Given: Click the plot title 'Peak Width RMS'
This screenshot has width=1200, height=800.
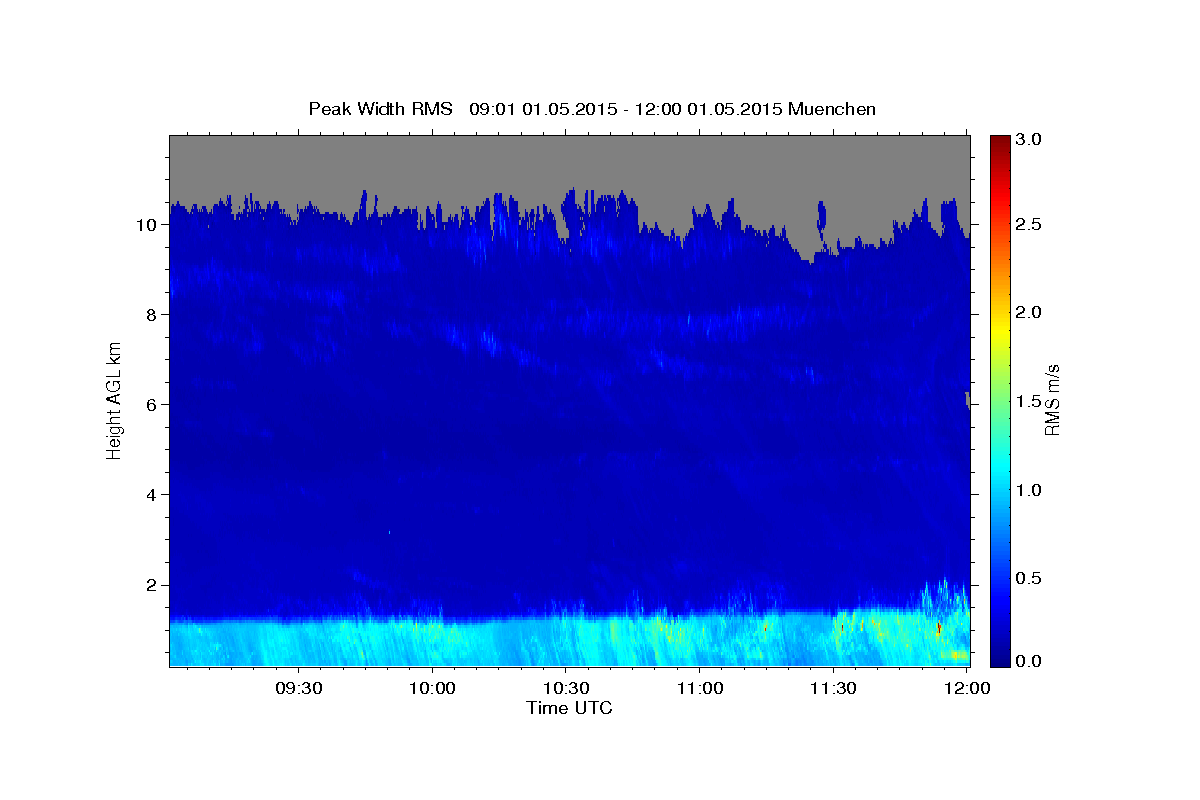Looking at the screenshot, I should click(x=381, y=108).
